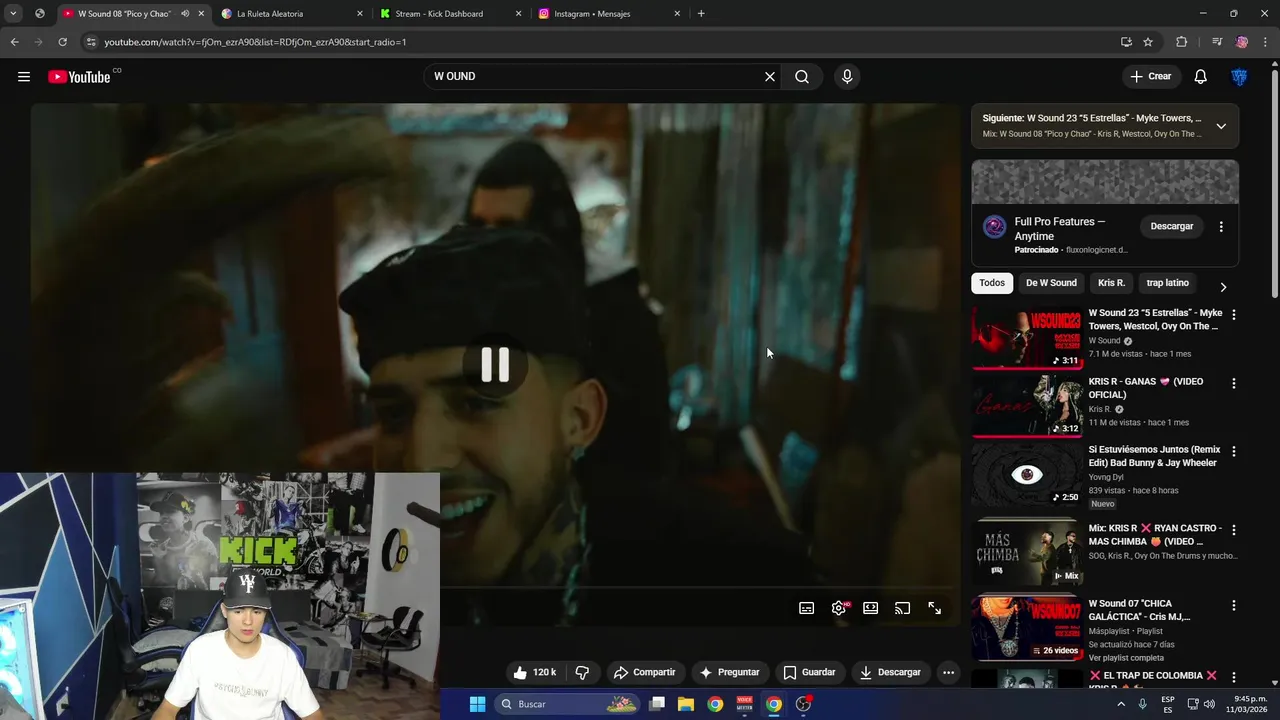The height and width of the screenshot is (720, 1280).
Task: Click the taskbar Buscar search box
Action: click(x=566, y=704)
